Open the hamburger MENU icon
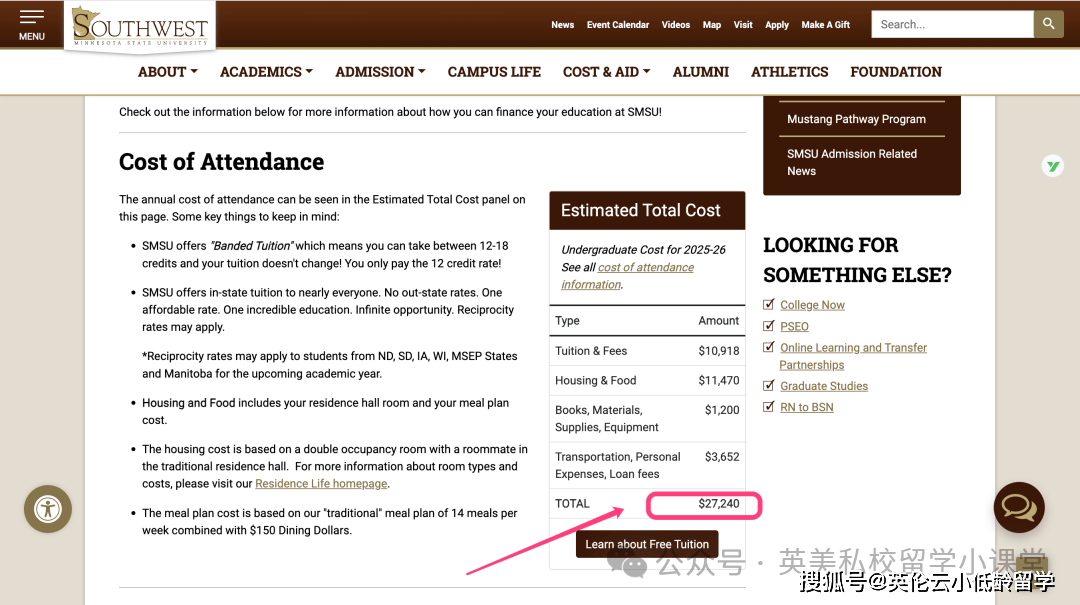The image size is (1080, 605). (32, 25)
